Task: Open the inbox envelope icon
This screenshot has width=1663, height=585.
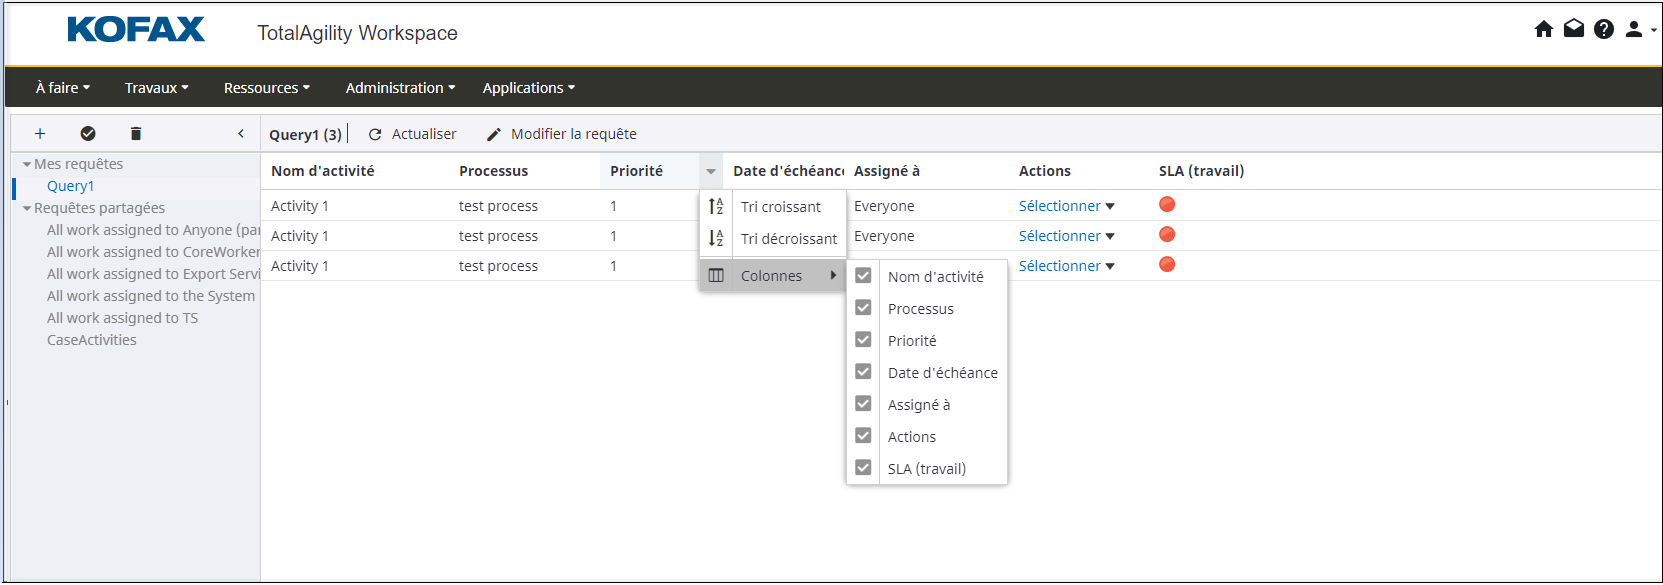Action: [1573, 29]
